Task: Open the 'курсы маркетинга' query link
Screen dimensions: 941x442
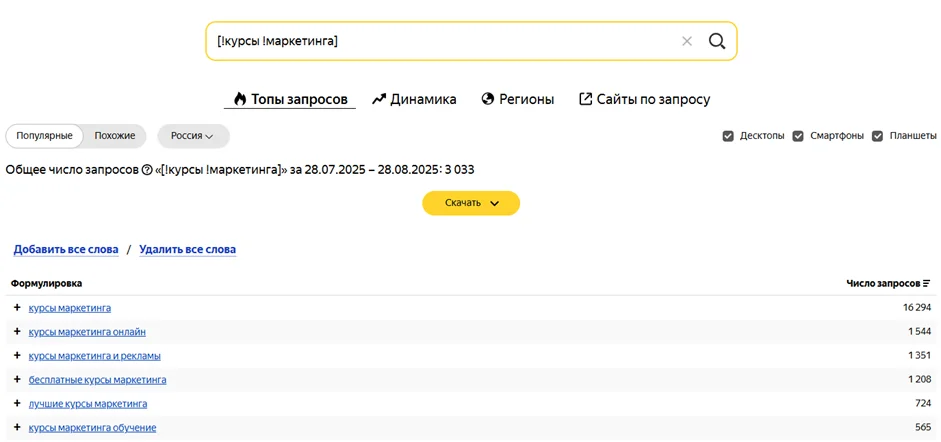Action: (70, 308)
